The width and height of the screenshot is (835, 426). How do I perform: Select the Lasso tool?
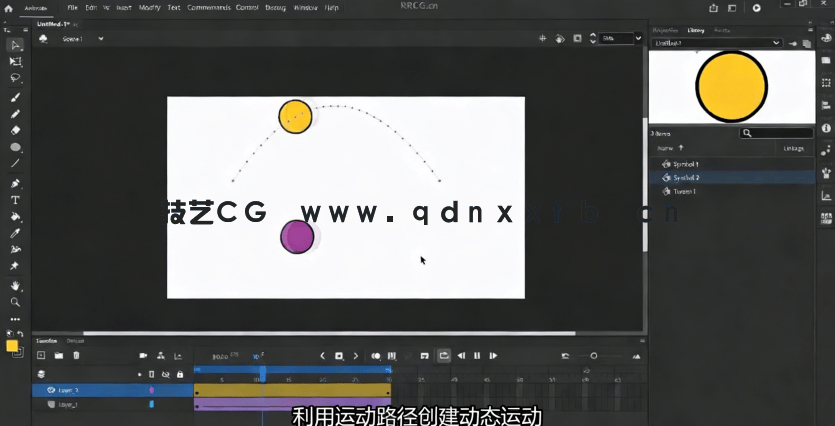coord(15,79)
